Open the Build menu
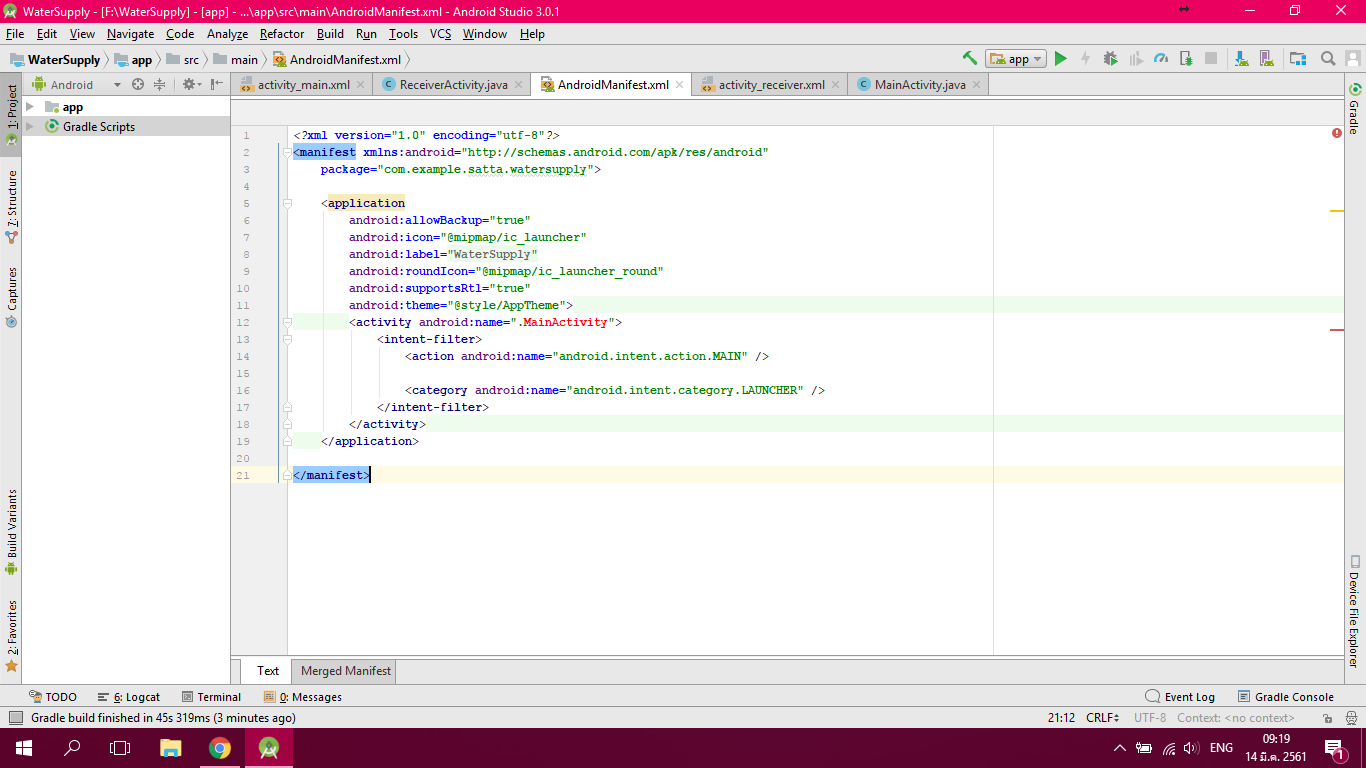 [330, 34]
